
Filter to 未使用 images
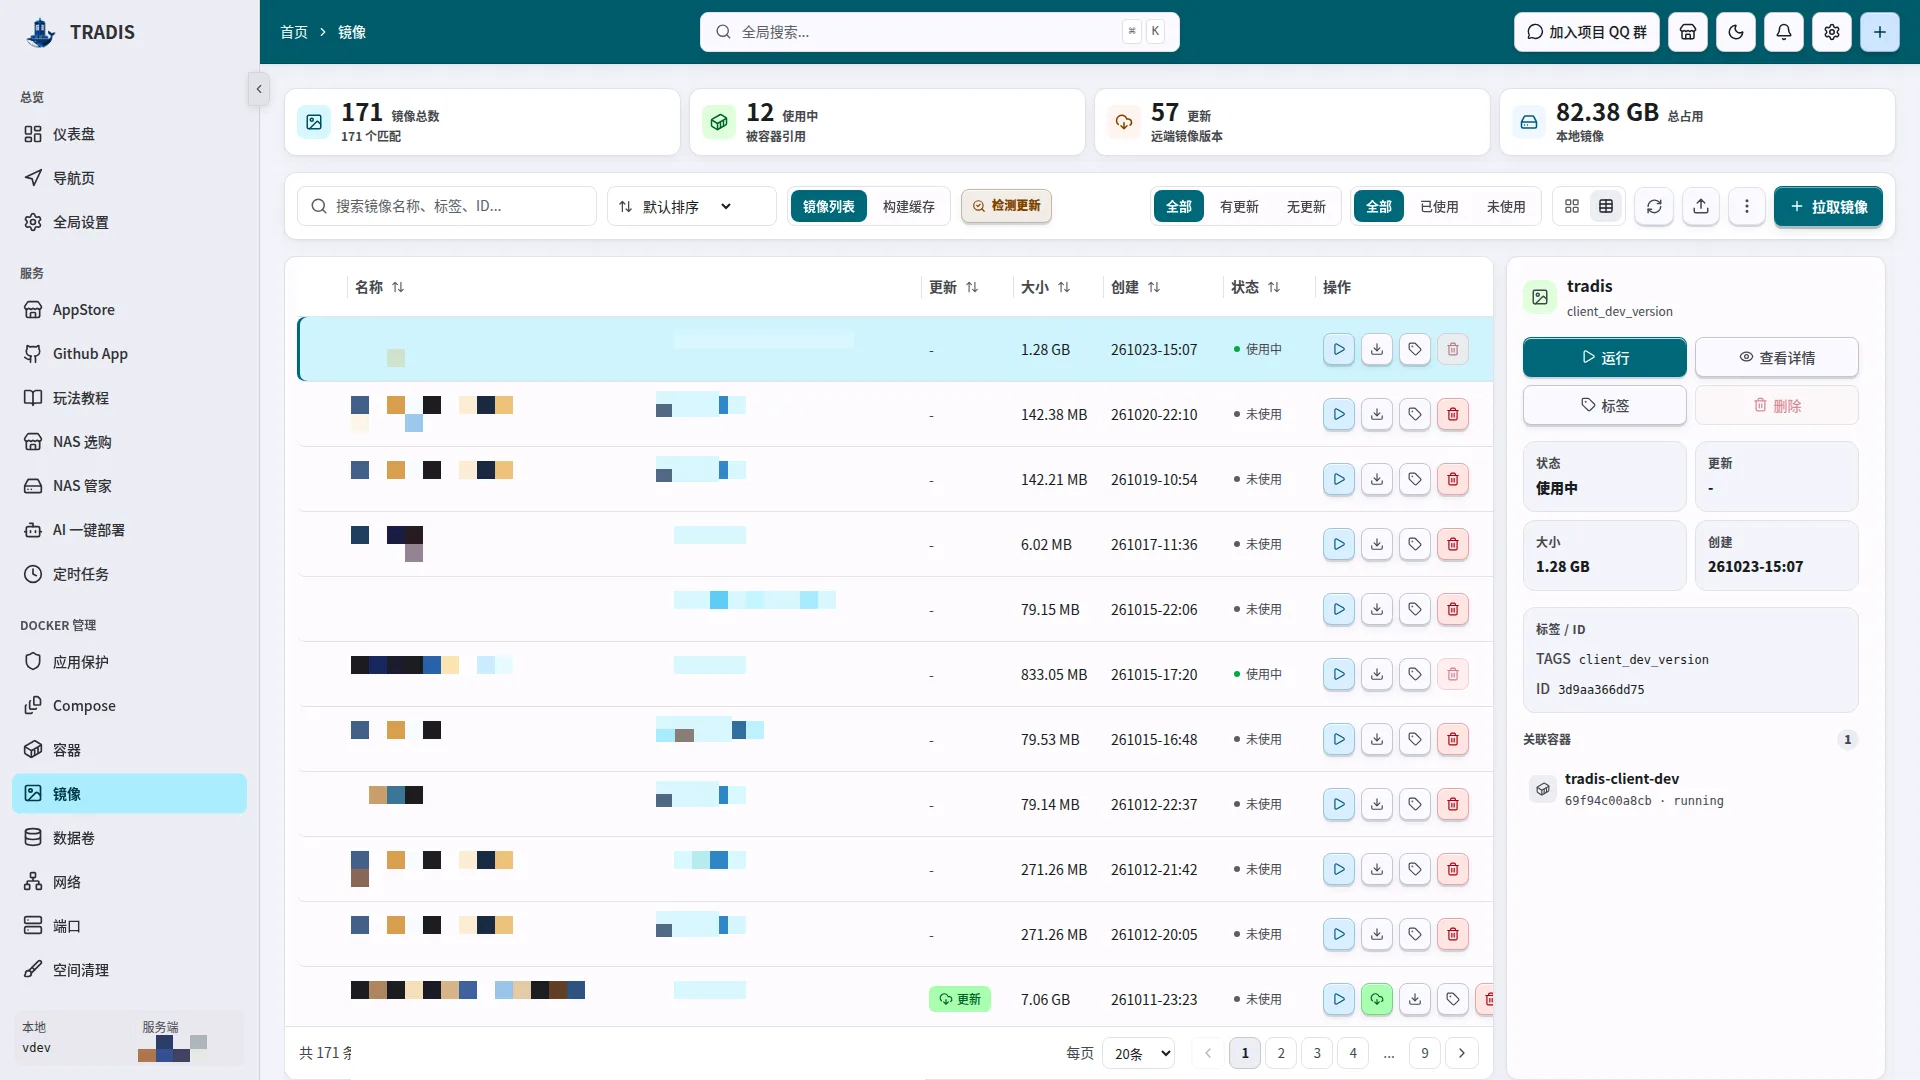point(1506,206)
